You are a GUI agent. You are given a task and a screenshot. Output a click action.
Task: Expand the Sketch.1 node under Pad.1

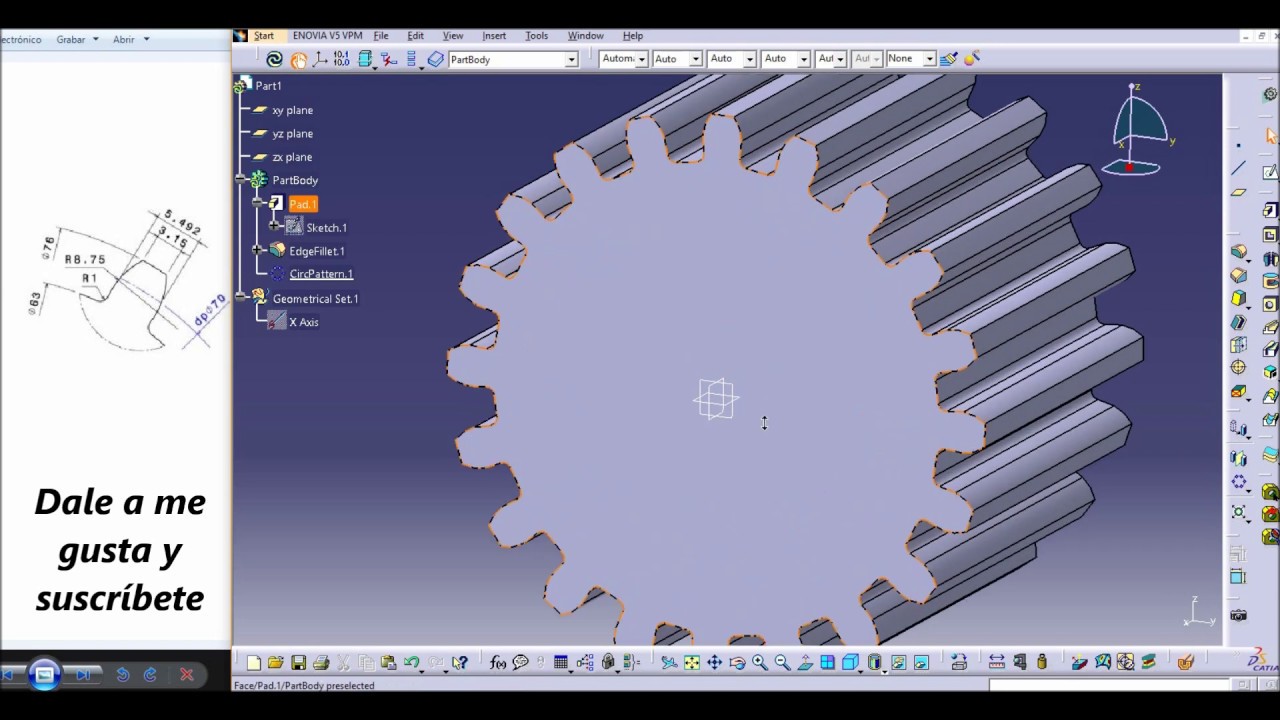pyautogui.click(x=274, y=226)
